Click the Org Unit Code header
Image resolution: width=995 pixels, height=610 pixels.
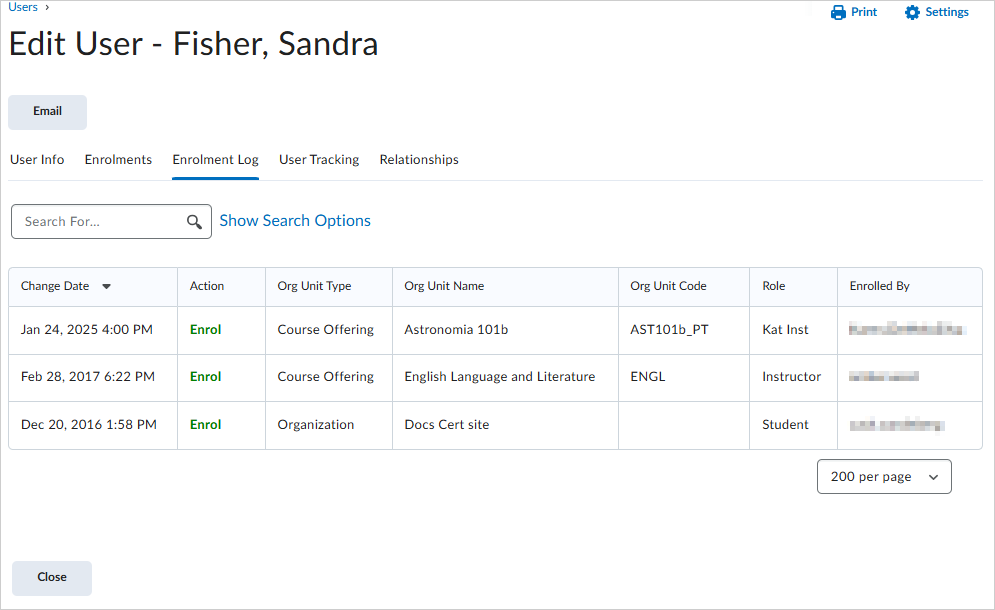[668, 286]
